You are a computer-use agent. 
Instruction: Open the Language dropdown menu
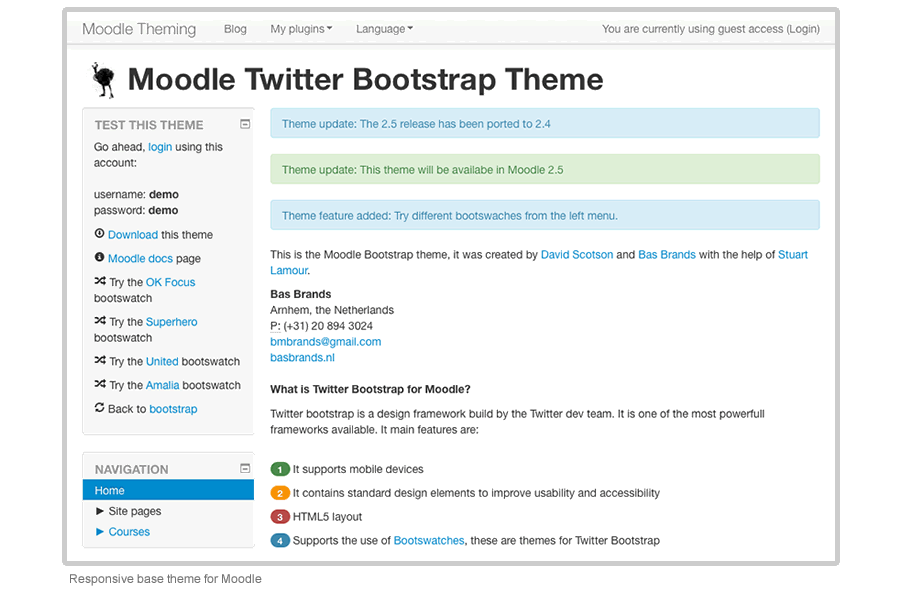point(384,29)
